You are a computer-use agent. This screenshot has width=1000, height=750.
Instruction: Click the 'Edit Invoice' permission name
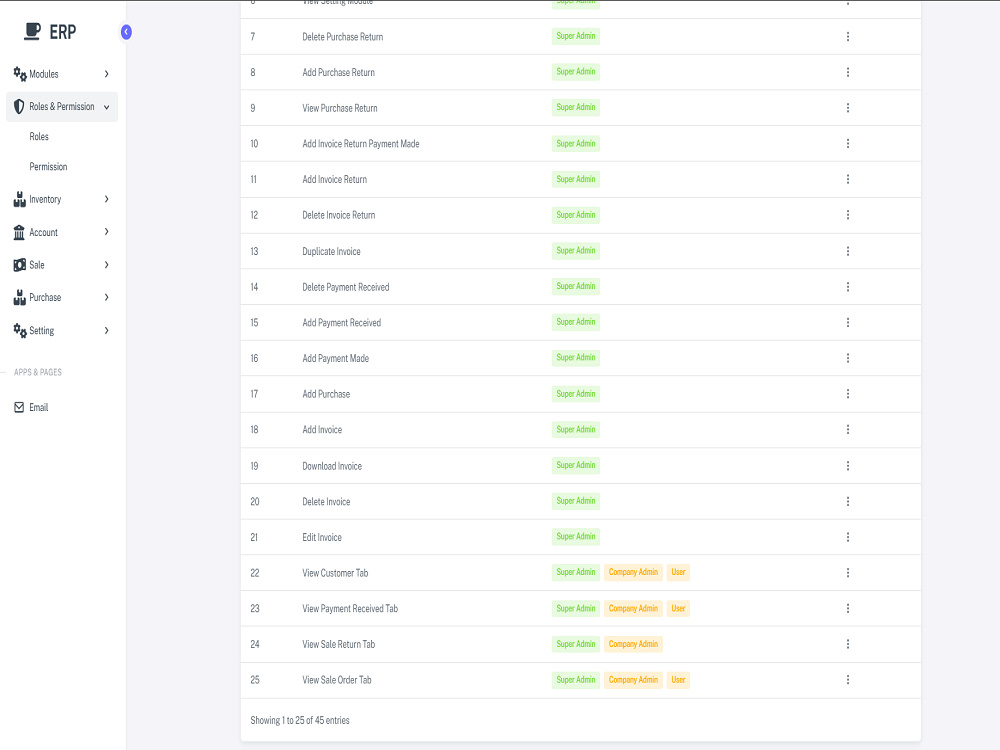pyautogui.click(x=322, y=538)
